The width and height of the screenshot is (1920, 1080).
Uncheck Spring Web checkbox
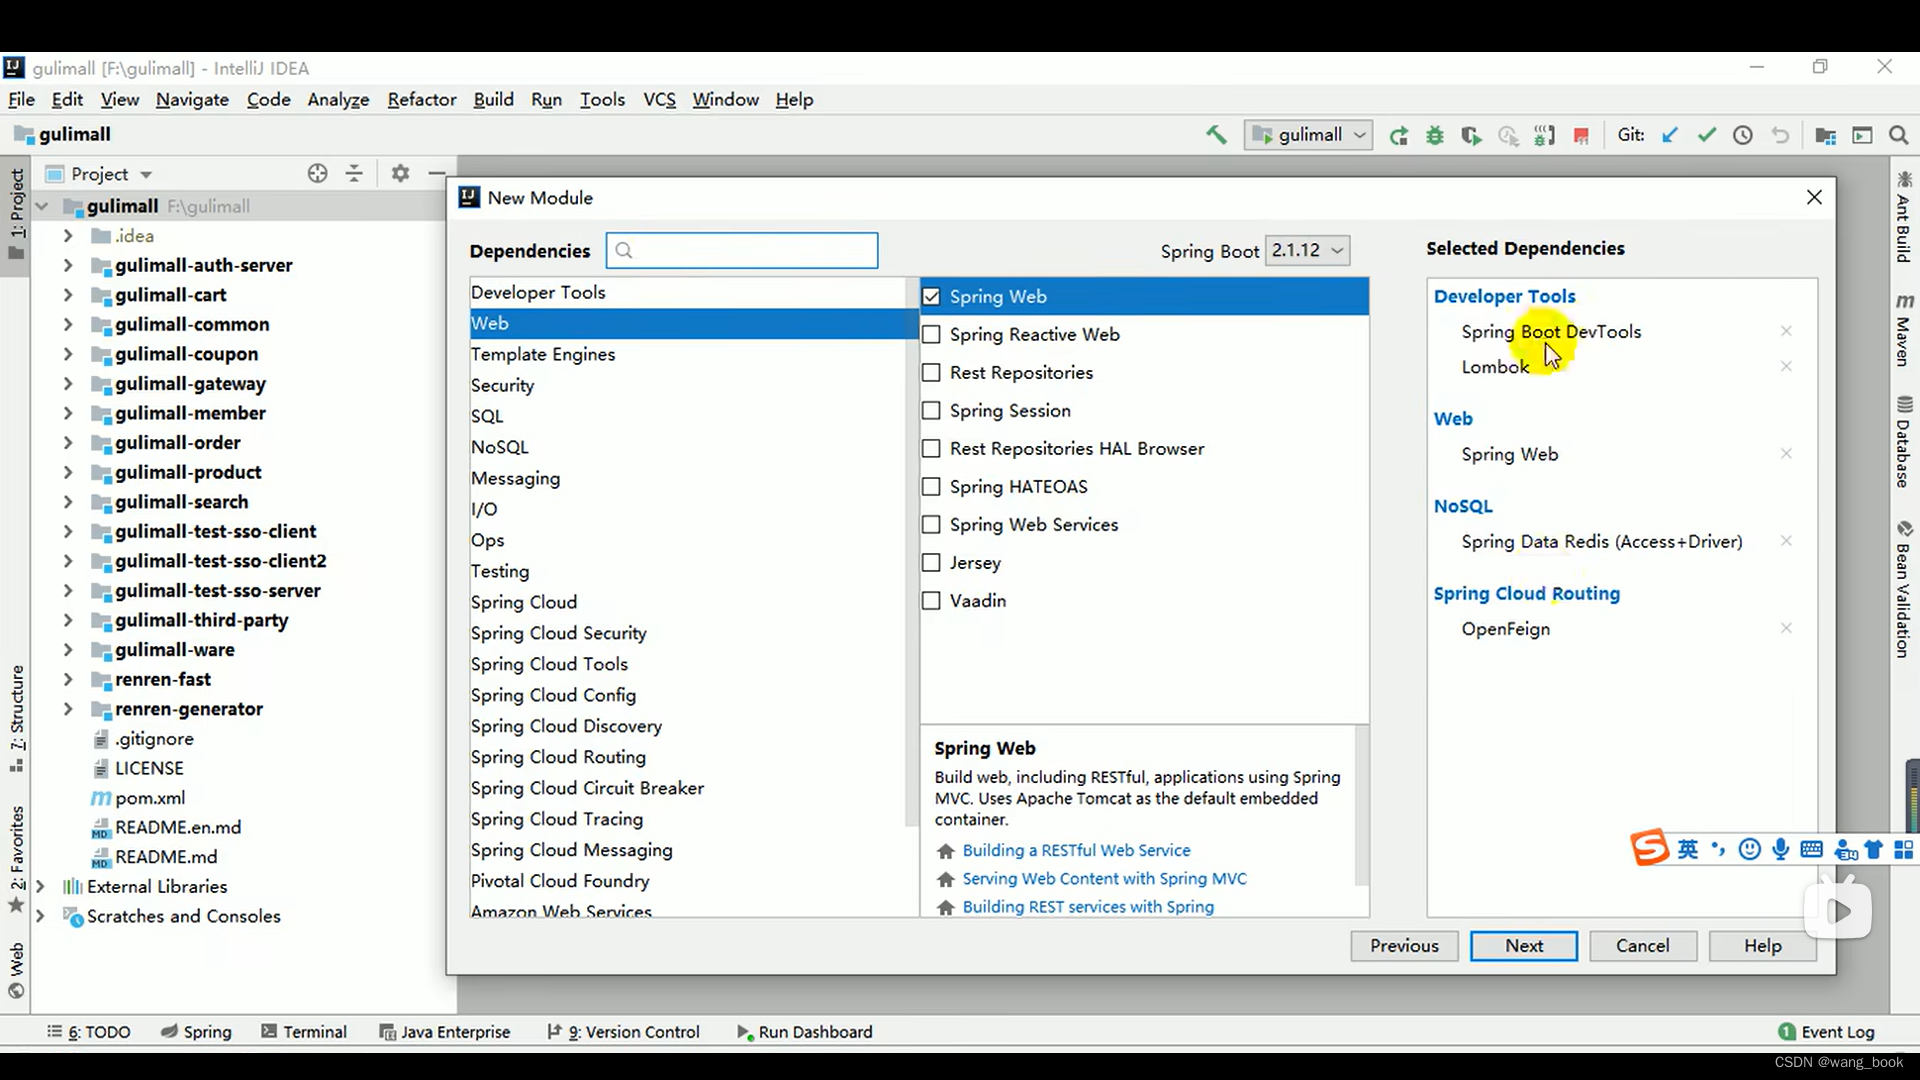point(931,297)
